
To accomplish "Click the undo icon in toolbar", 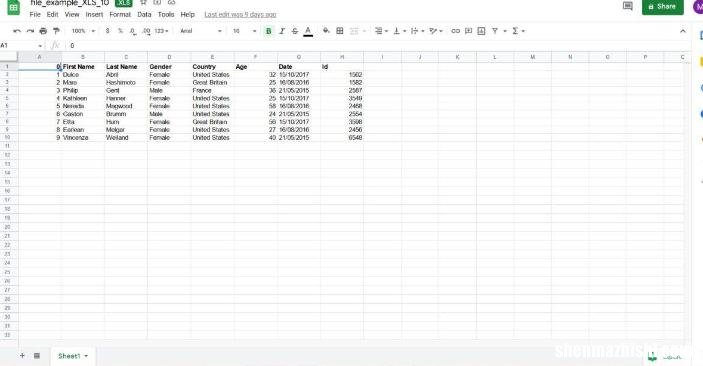I will 17,31.
